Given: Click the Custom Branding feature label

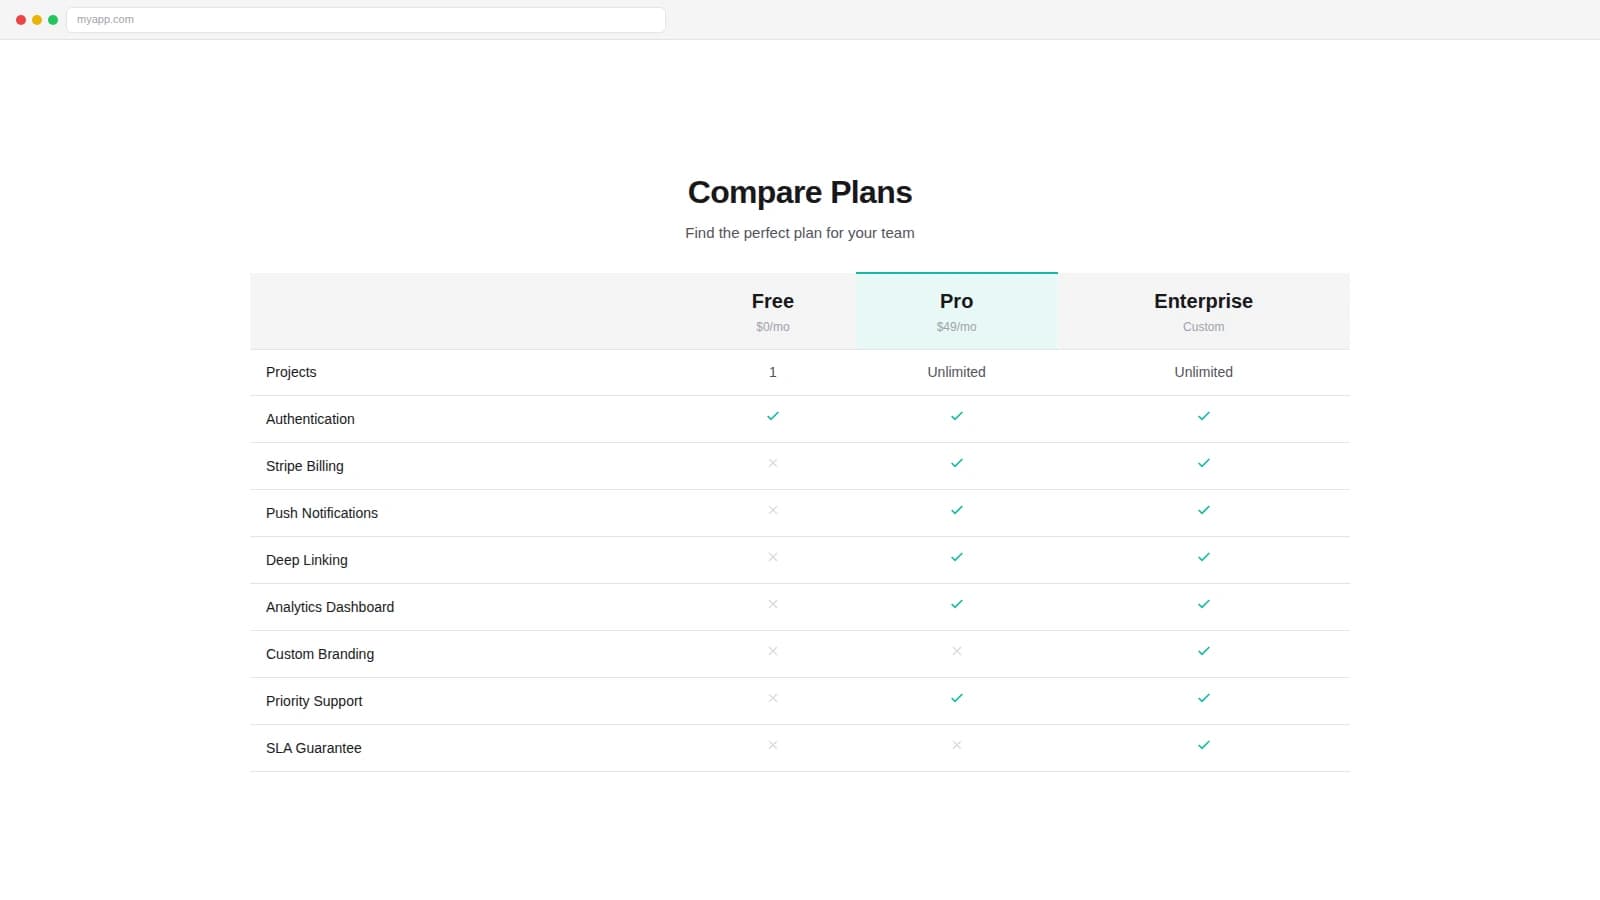Looking at the screenshot, I should coord(320,654).
